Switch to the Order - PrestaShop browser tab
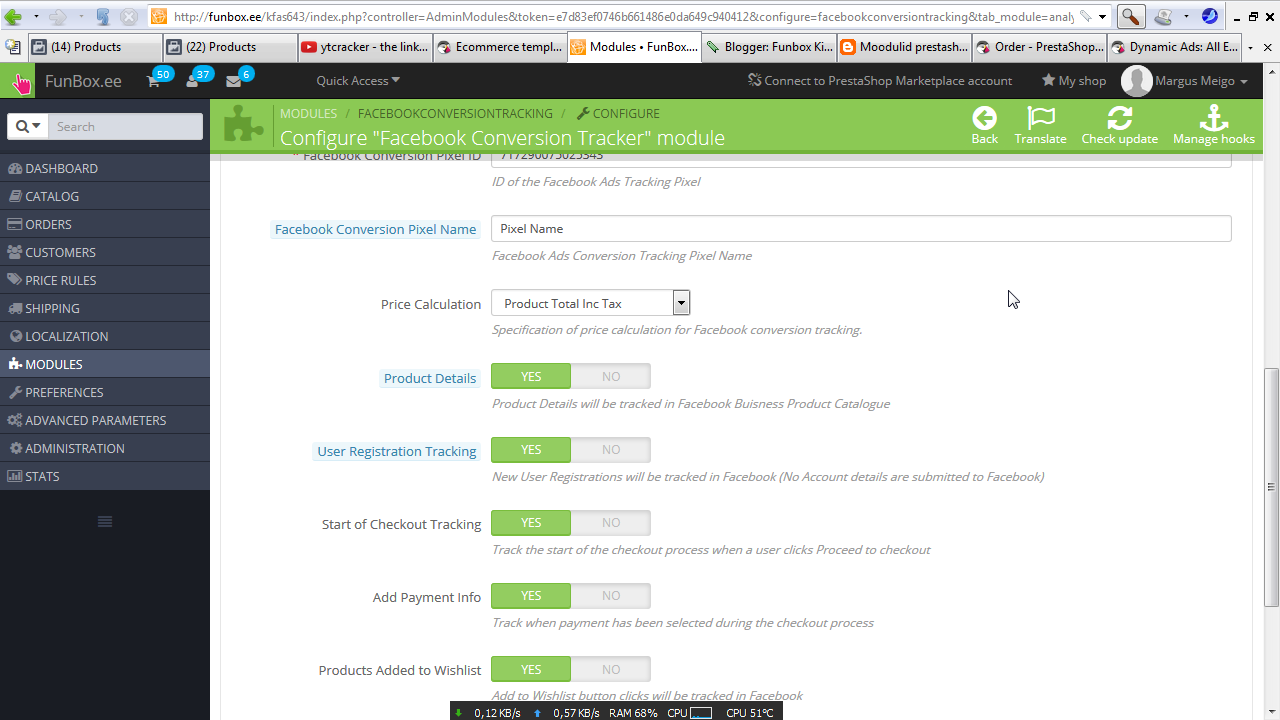The width and height of the screenshot is (1280, 720). pos(1039,47)
